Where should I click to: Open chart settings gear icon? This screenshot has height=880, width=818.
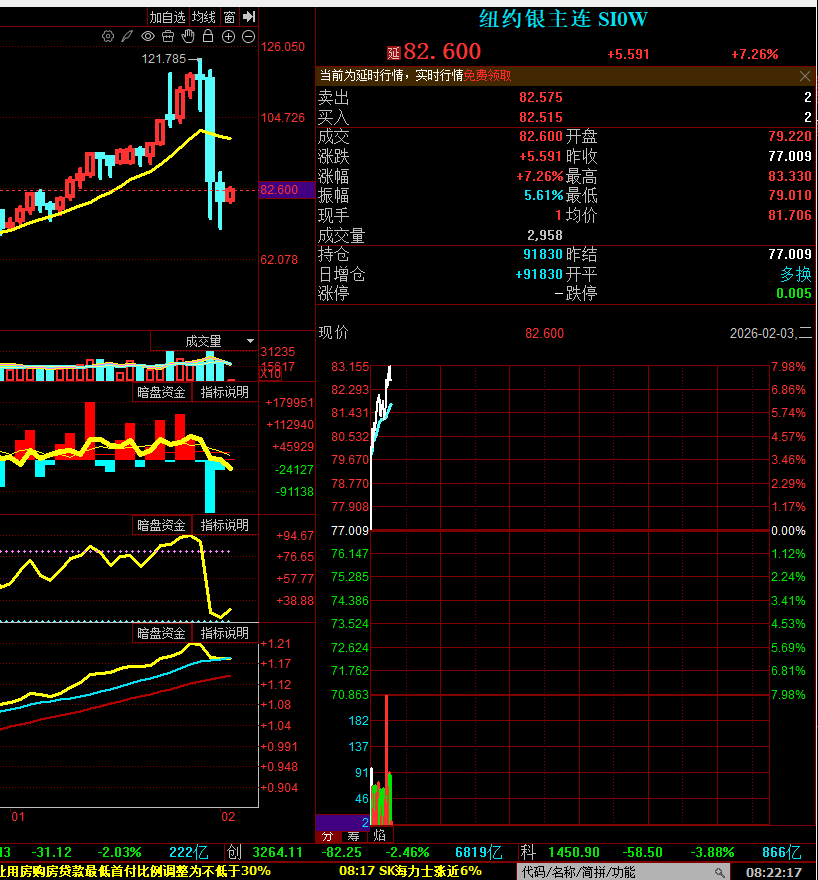click(108, 36)
